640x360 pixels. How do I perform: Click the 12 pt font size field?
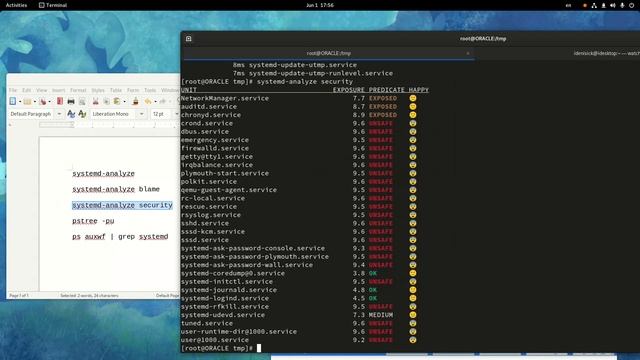point(161,114)
